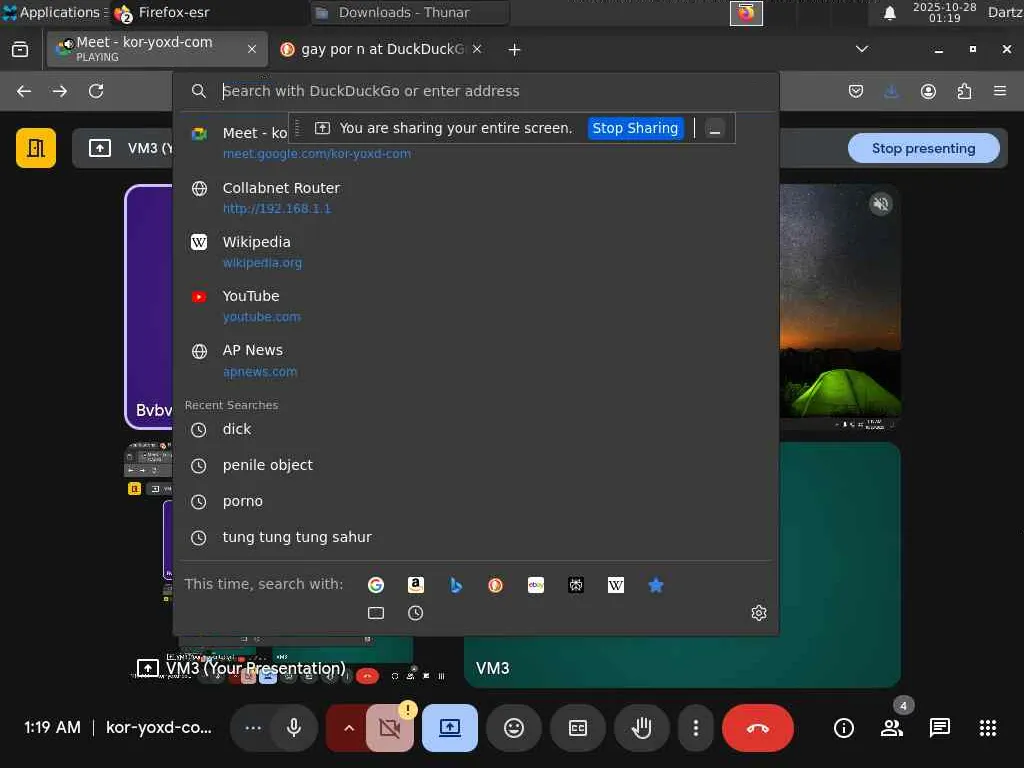Open more options three-dot Meet button
The height and width of the screenshot is (768, 1024).
pos(696,728)
